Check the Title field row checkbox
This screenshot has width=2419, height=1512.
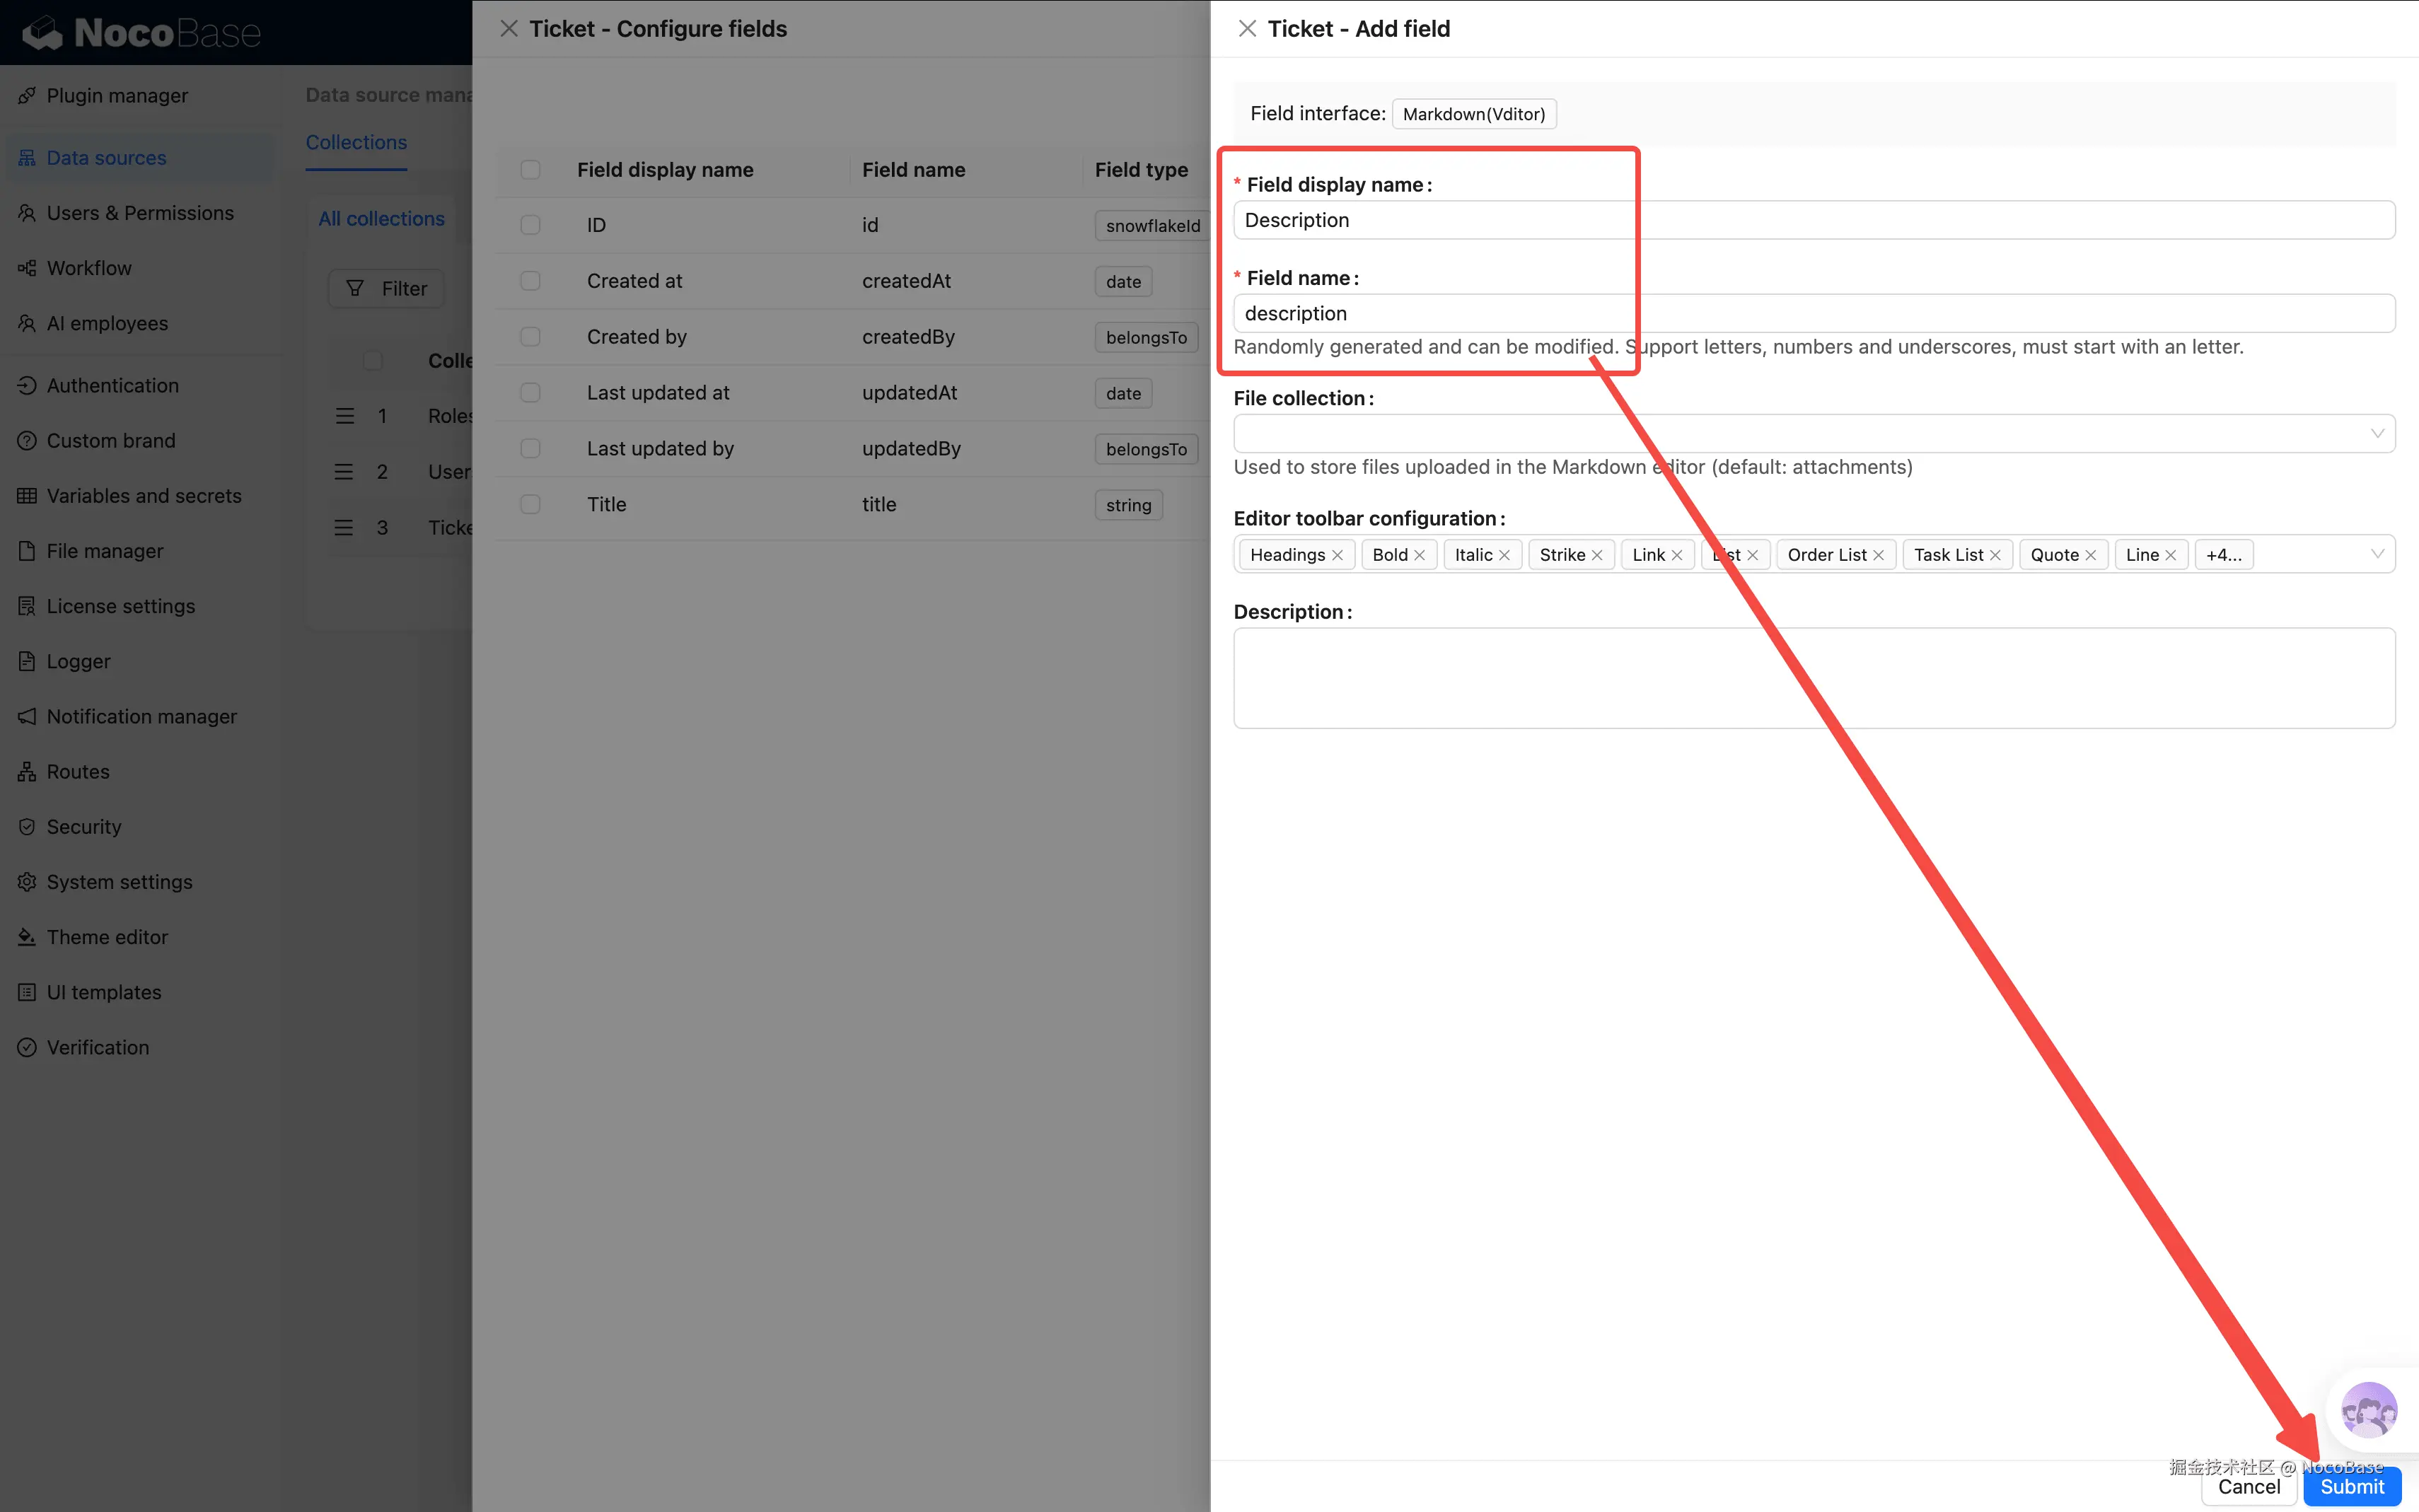point(530,504)
